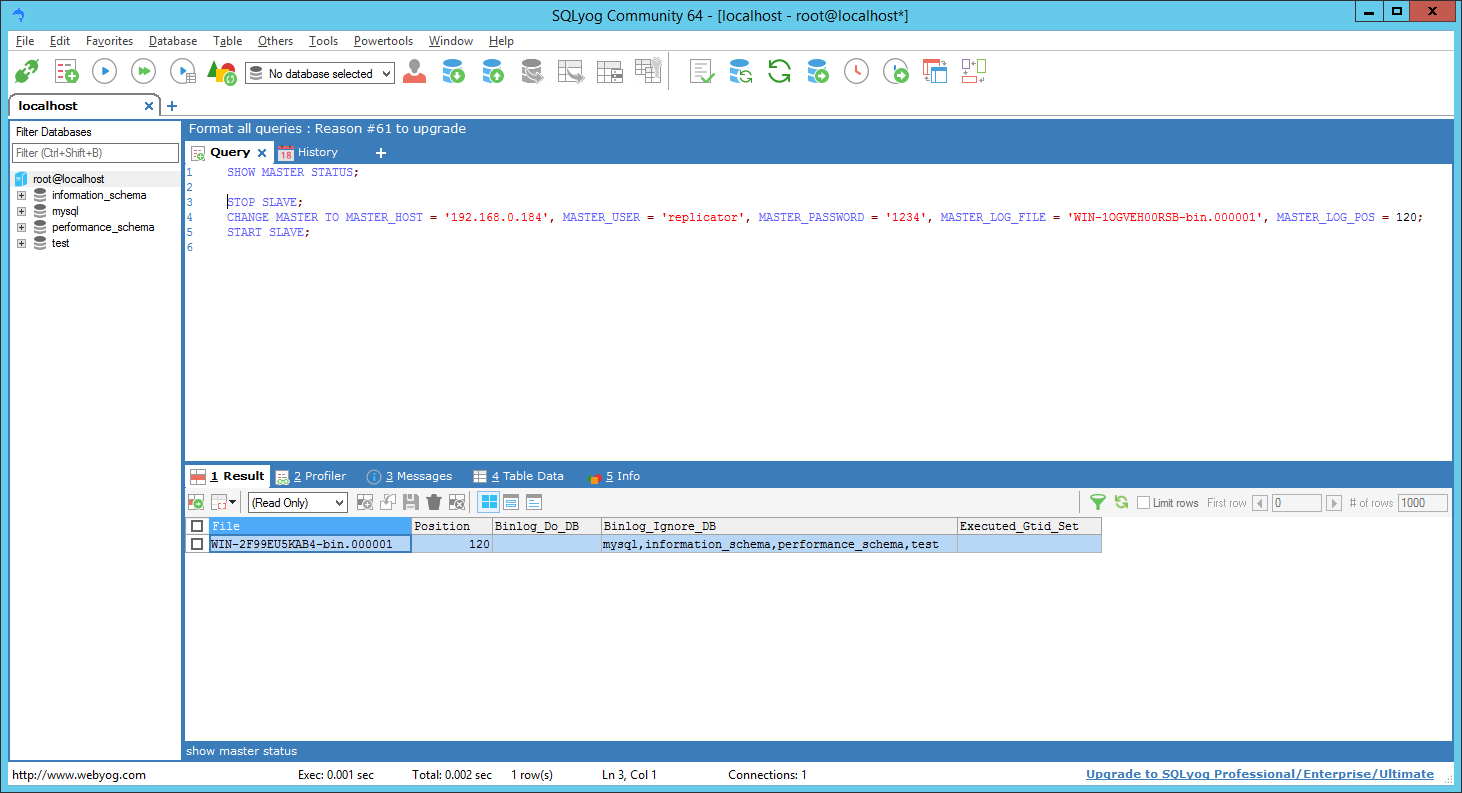Image resolution: width=1462 pixels, height=793 pixels.
Task: Click the gray table with arrow icon
Action: [570, 72]
